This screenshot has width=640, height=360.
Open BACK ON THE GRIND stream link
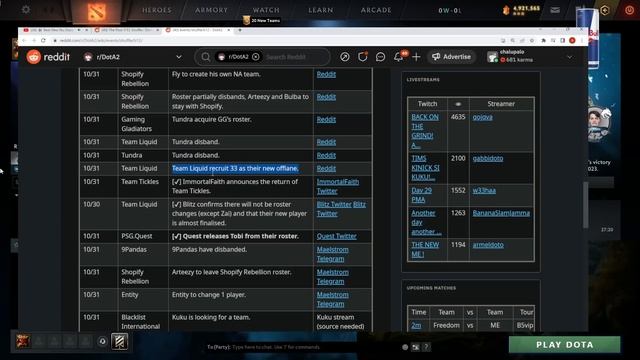pos(425,131)
